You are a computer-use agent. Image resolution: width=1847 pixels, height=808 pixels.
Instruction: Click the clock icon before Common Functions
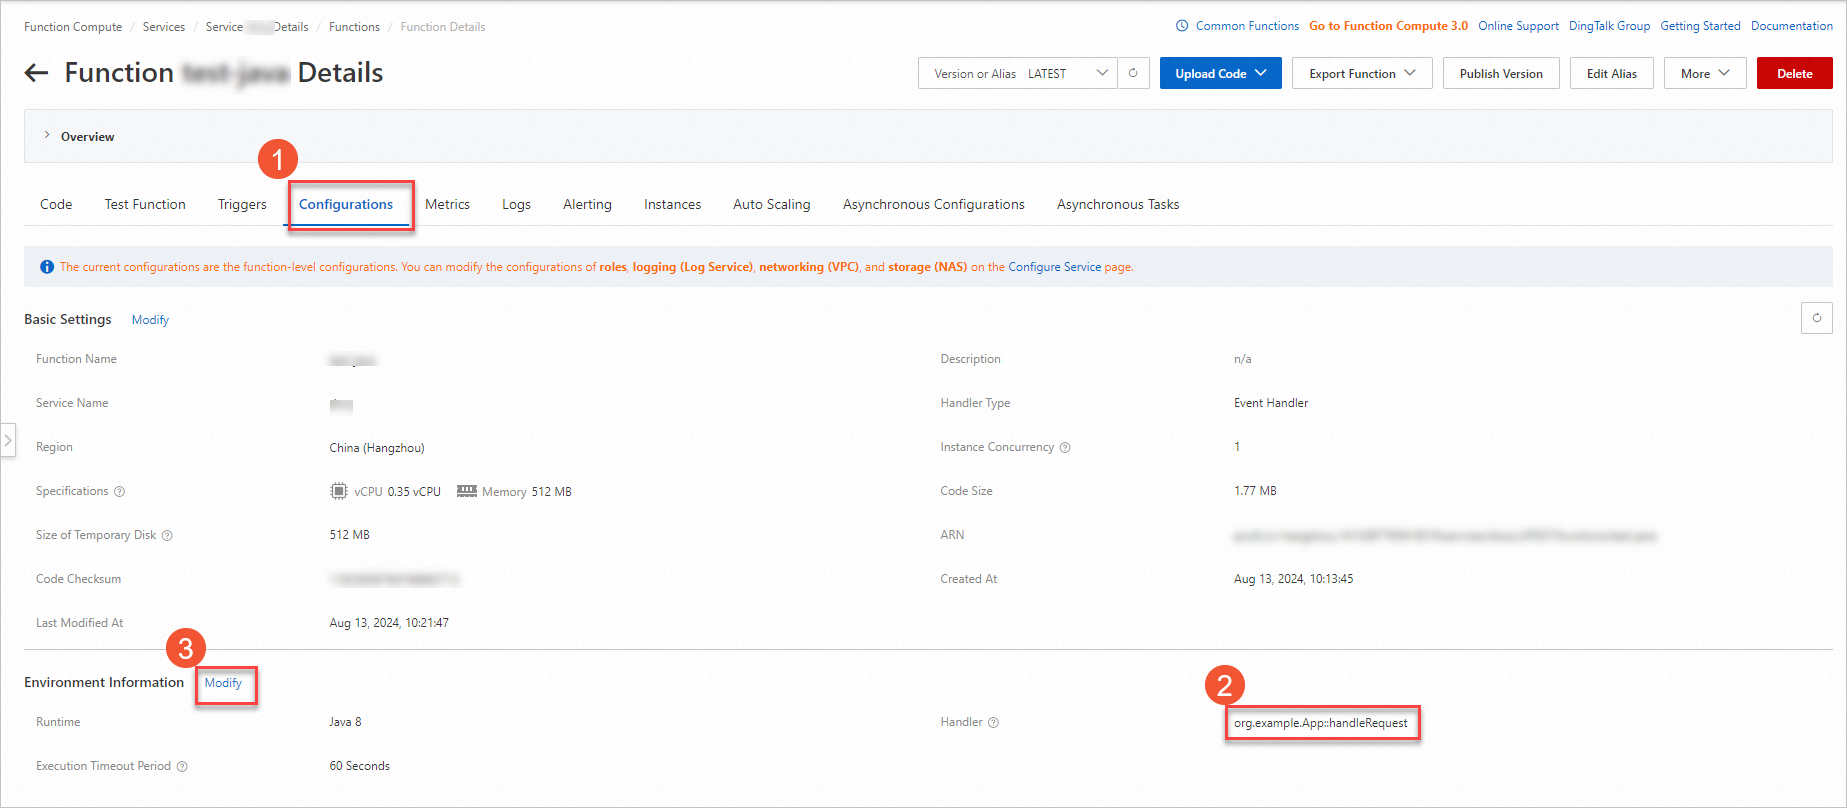point(1182,26)
